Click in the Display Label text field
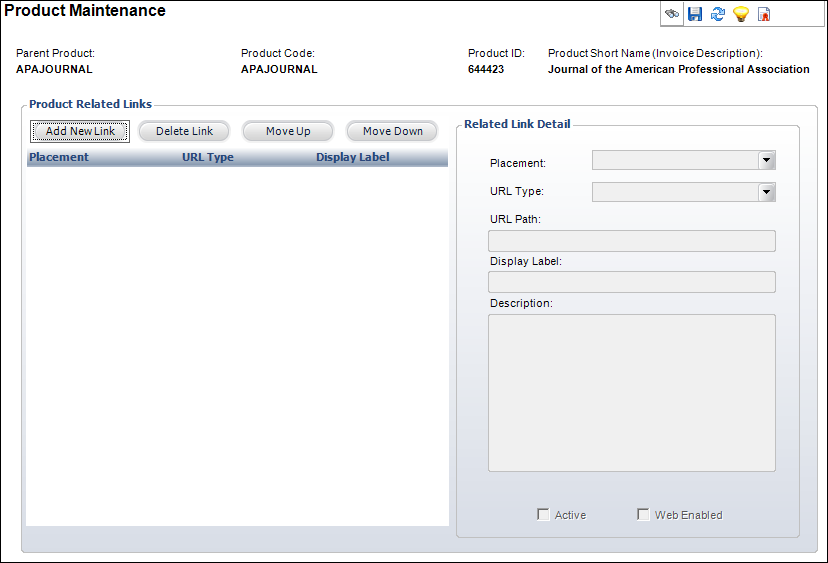This screenshot has width=828, height=563. pyautogui.click(x=632, y=282)
